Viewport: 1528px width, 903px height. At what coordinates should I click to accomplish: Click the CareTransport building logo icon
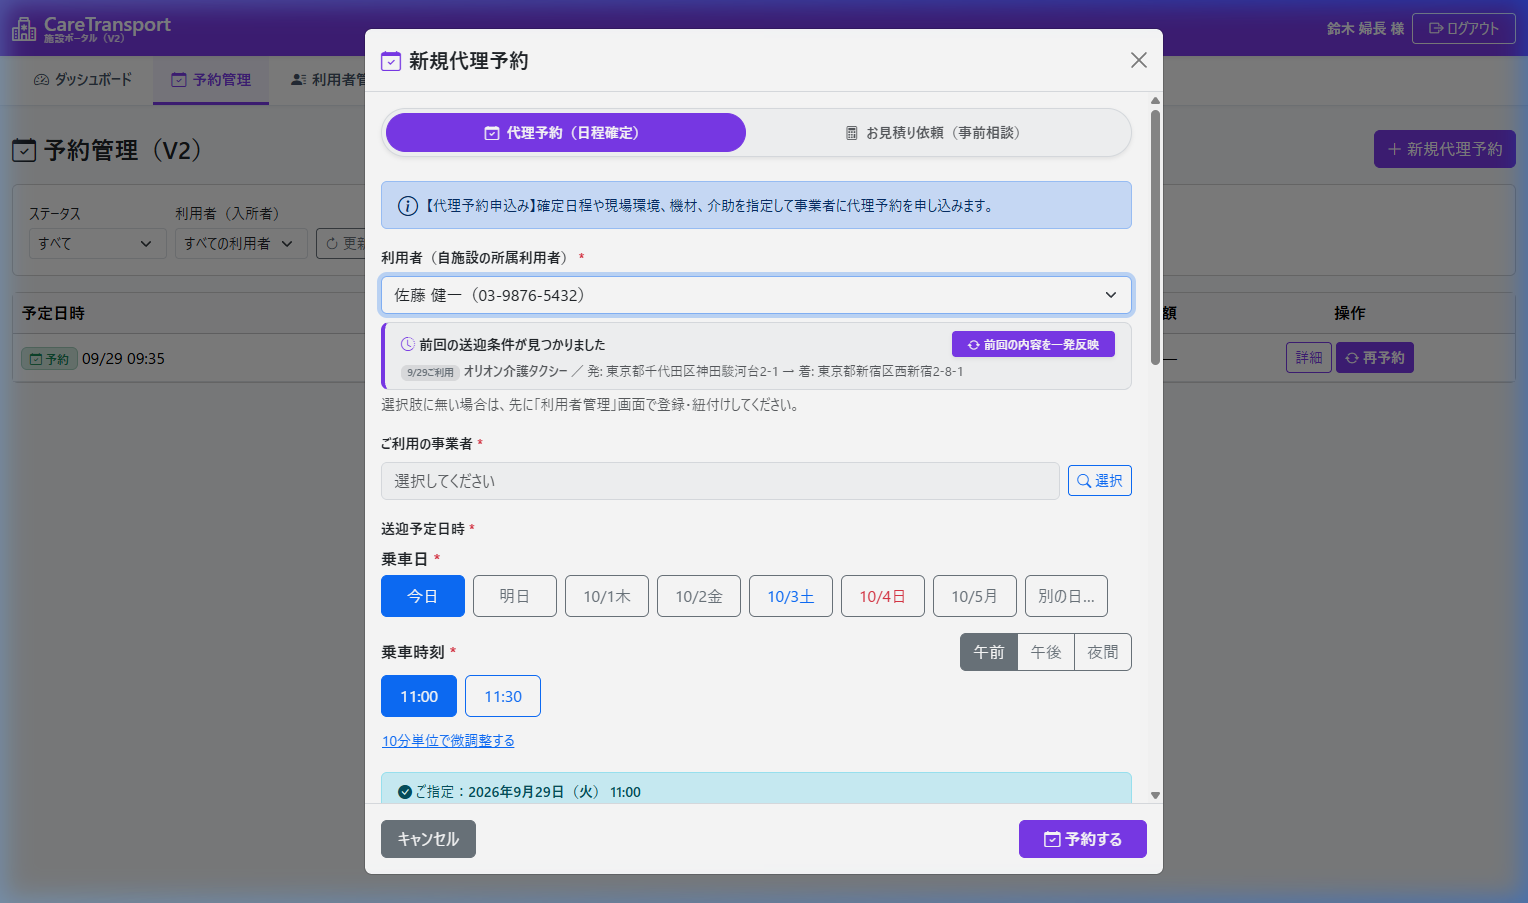(24, 28)
